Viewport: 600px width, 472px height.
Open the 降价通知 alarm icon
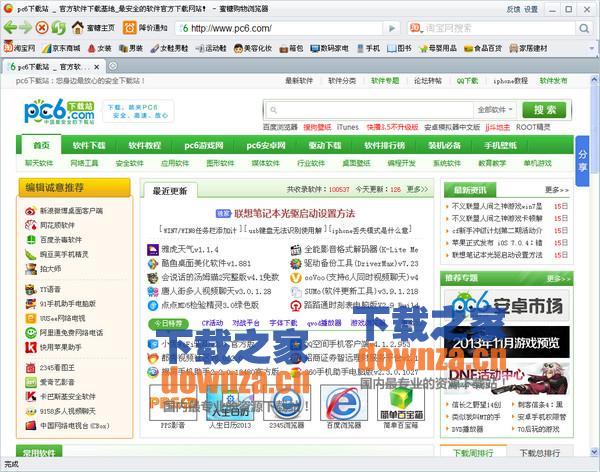(x=129, y=28)
